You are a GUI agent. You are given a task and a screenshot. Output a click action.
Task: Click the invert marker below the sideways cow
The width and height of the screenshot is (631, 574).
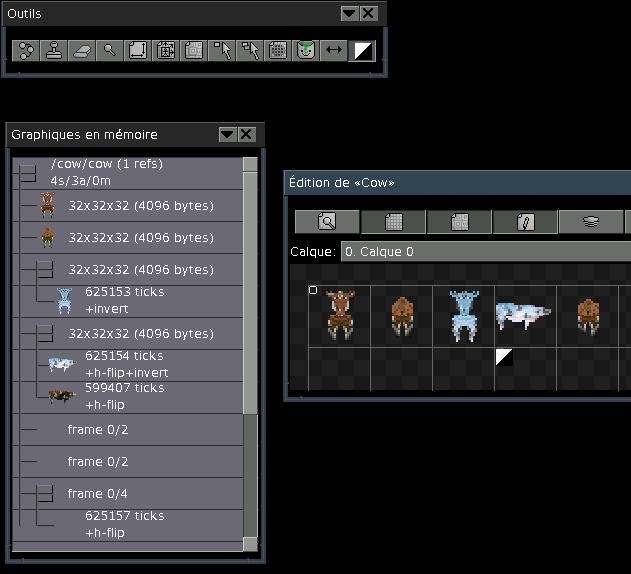pos(504,357)
